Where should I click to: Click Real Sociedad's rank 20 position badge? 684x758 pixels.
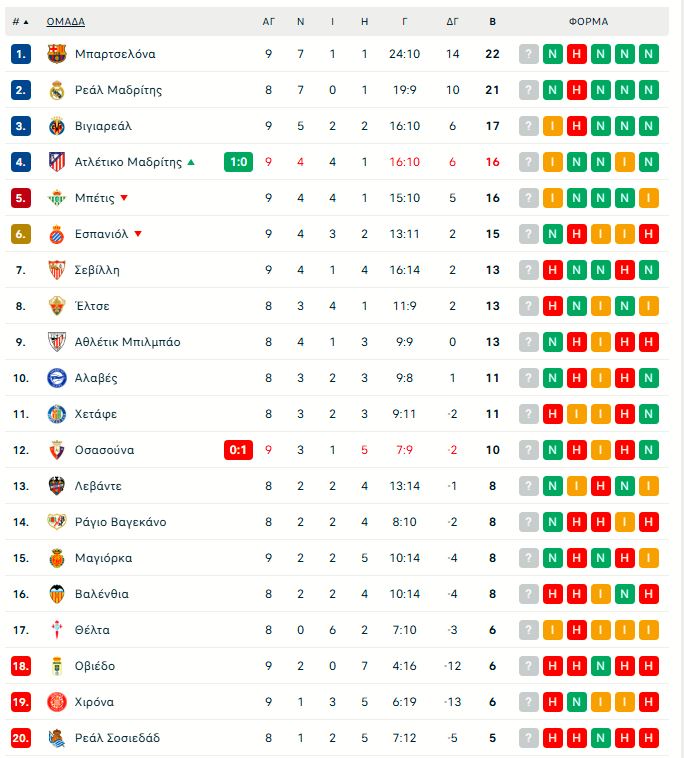point(22,738)
